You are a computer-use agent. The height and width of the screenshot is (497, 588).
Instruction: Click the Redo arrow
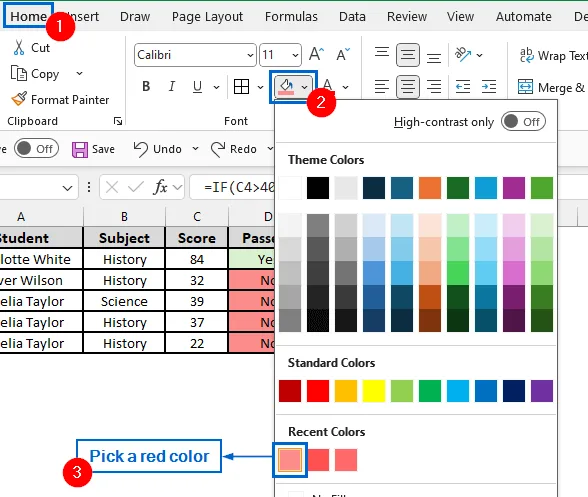(x=218, y=149)
